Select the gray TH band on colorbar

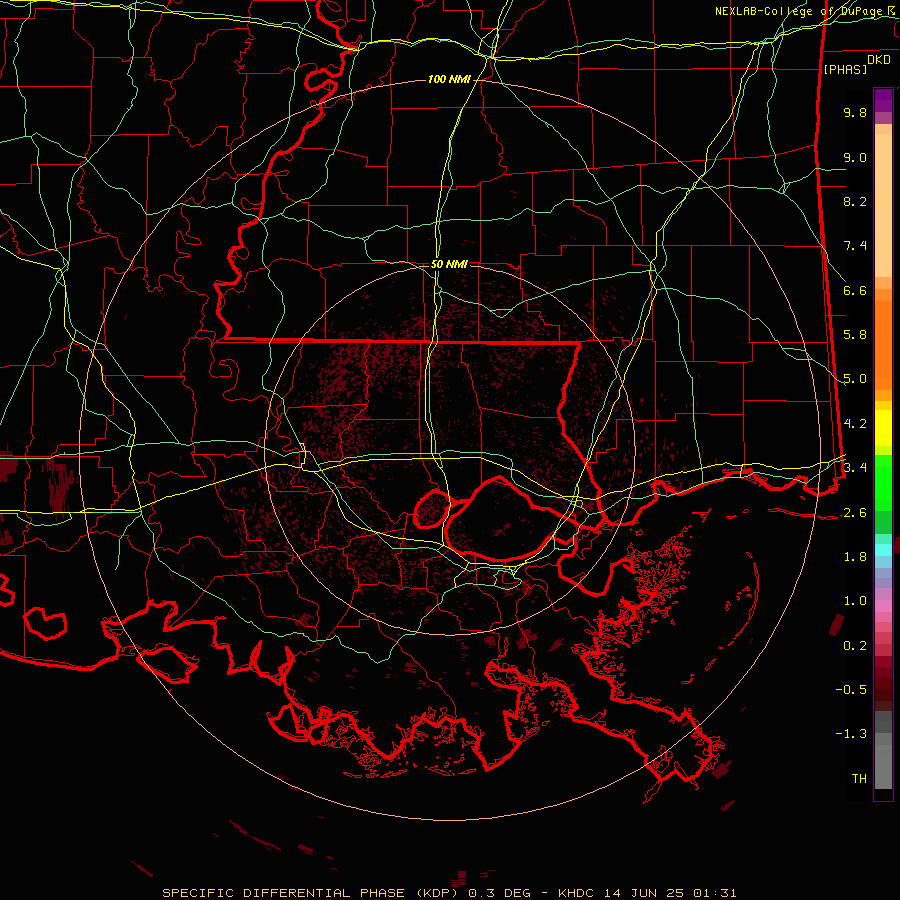coord(883,778)
